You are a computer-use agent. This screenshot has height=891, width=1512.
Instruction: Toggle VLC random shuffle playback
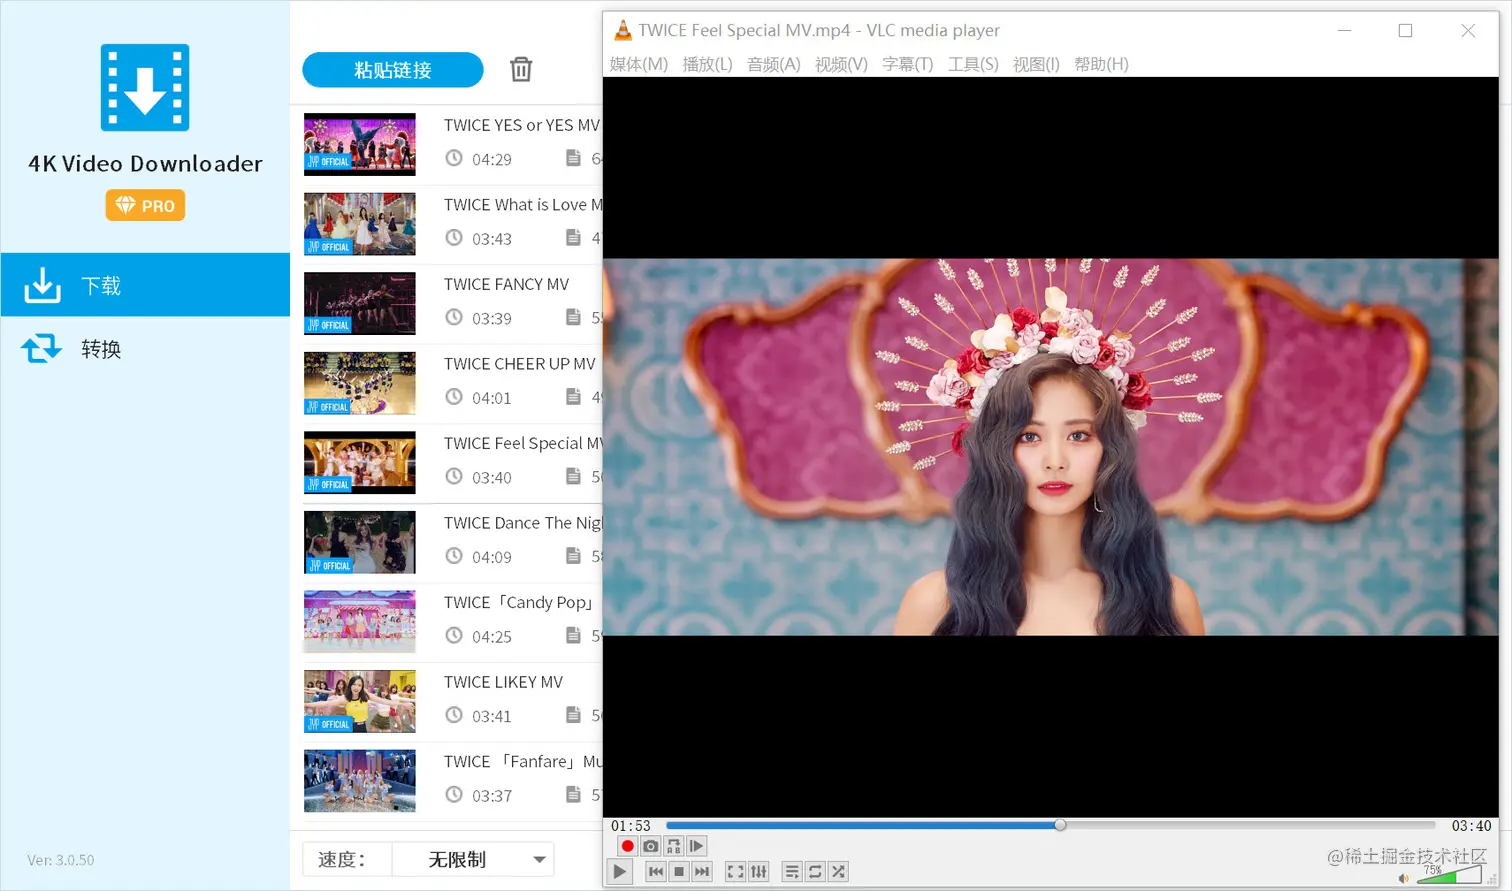[838, 872]
